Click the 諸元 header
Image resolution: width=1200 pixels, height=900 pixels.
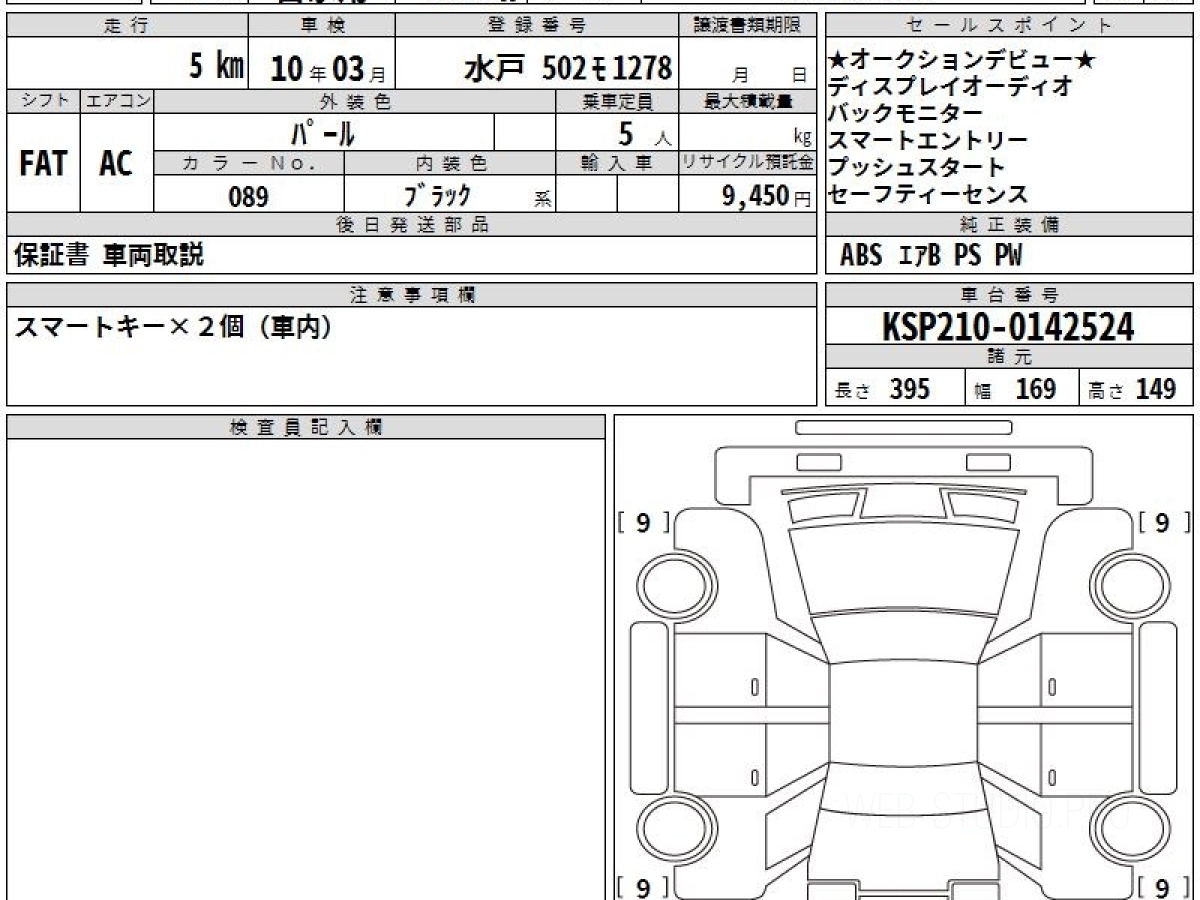point(1009,358)
